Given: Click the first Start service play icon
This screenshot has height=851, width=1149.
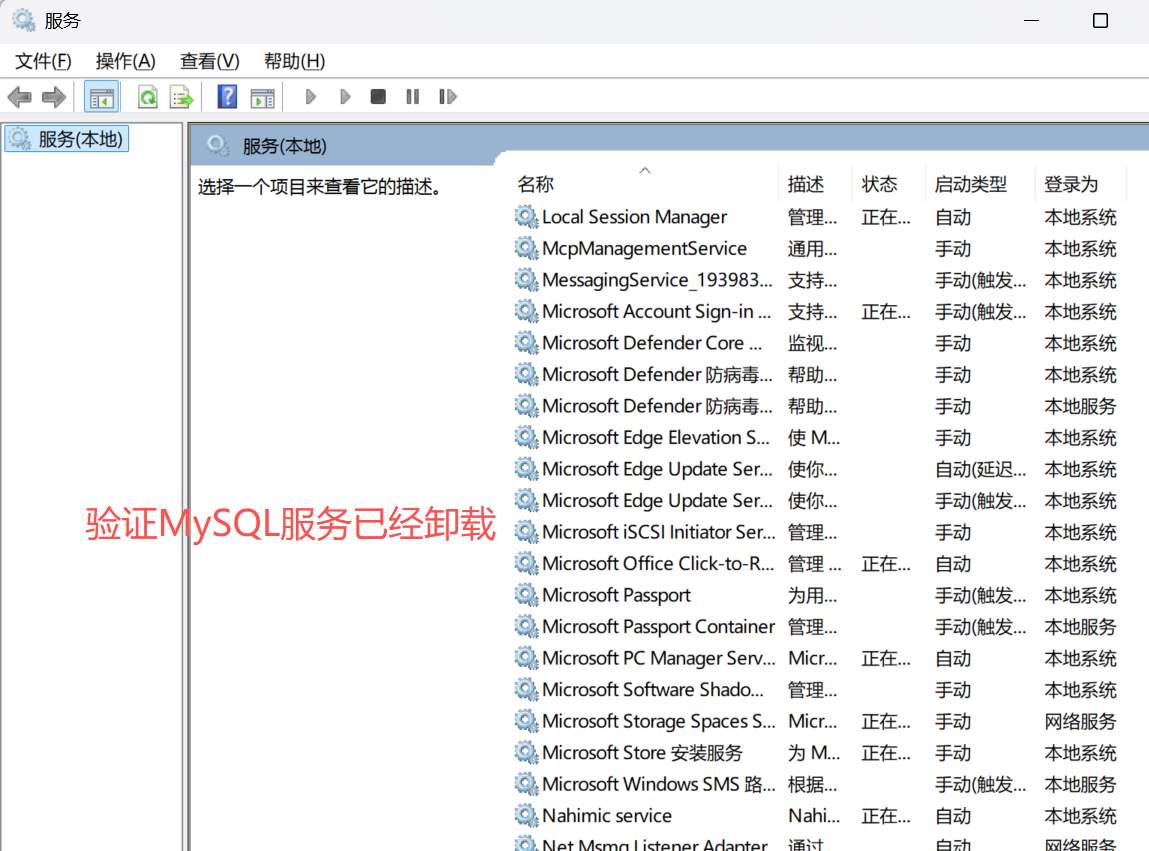Looking at the screenshot, I should [x=311, y=97].
